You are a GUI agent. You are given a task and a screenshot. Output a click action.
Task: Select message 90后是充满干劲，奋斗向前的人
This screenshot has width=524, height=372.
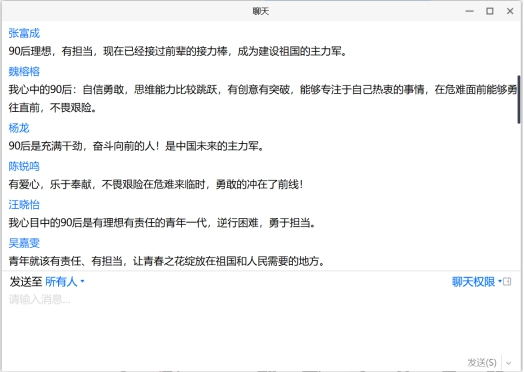(137, 146)
